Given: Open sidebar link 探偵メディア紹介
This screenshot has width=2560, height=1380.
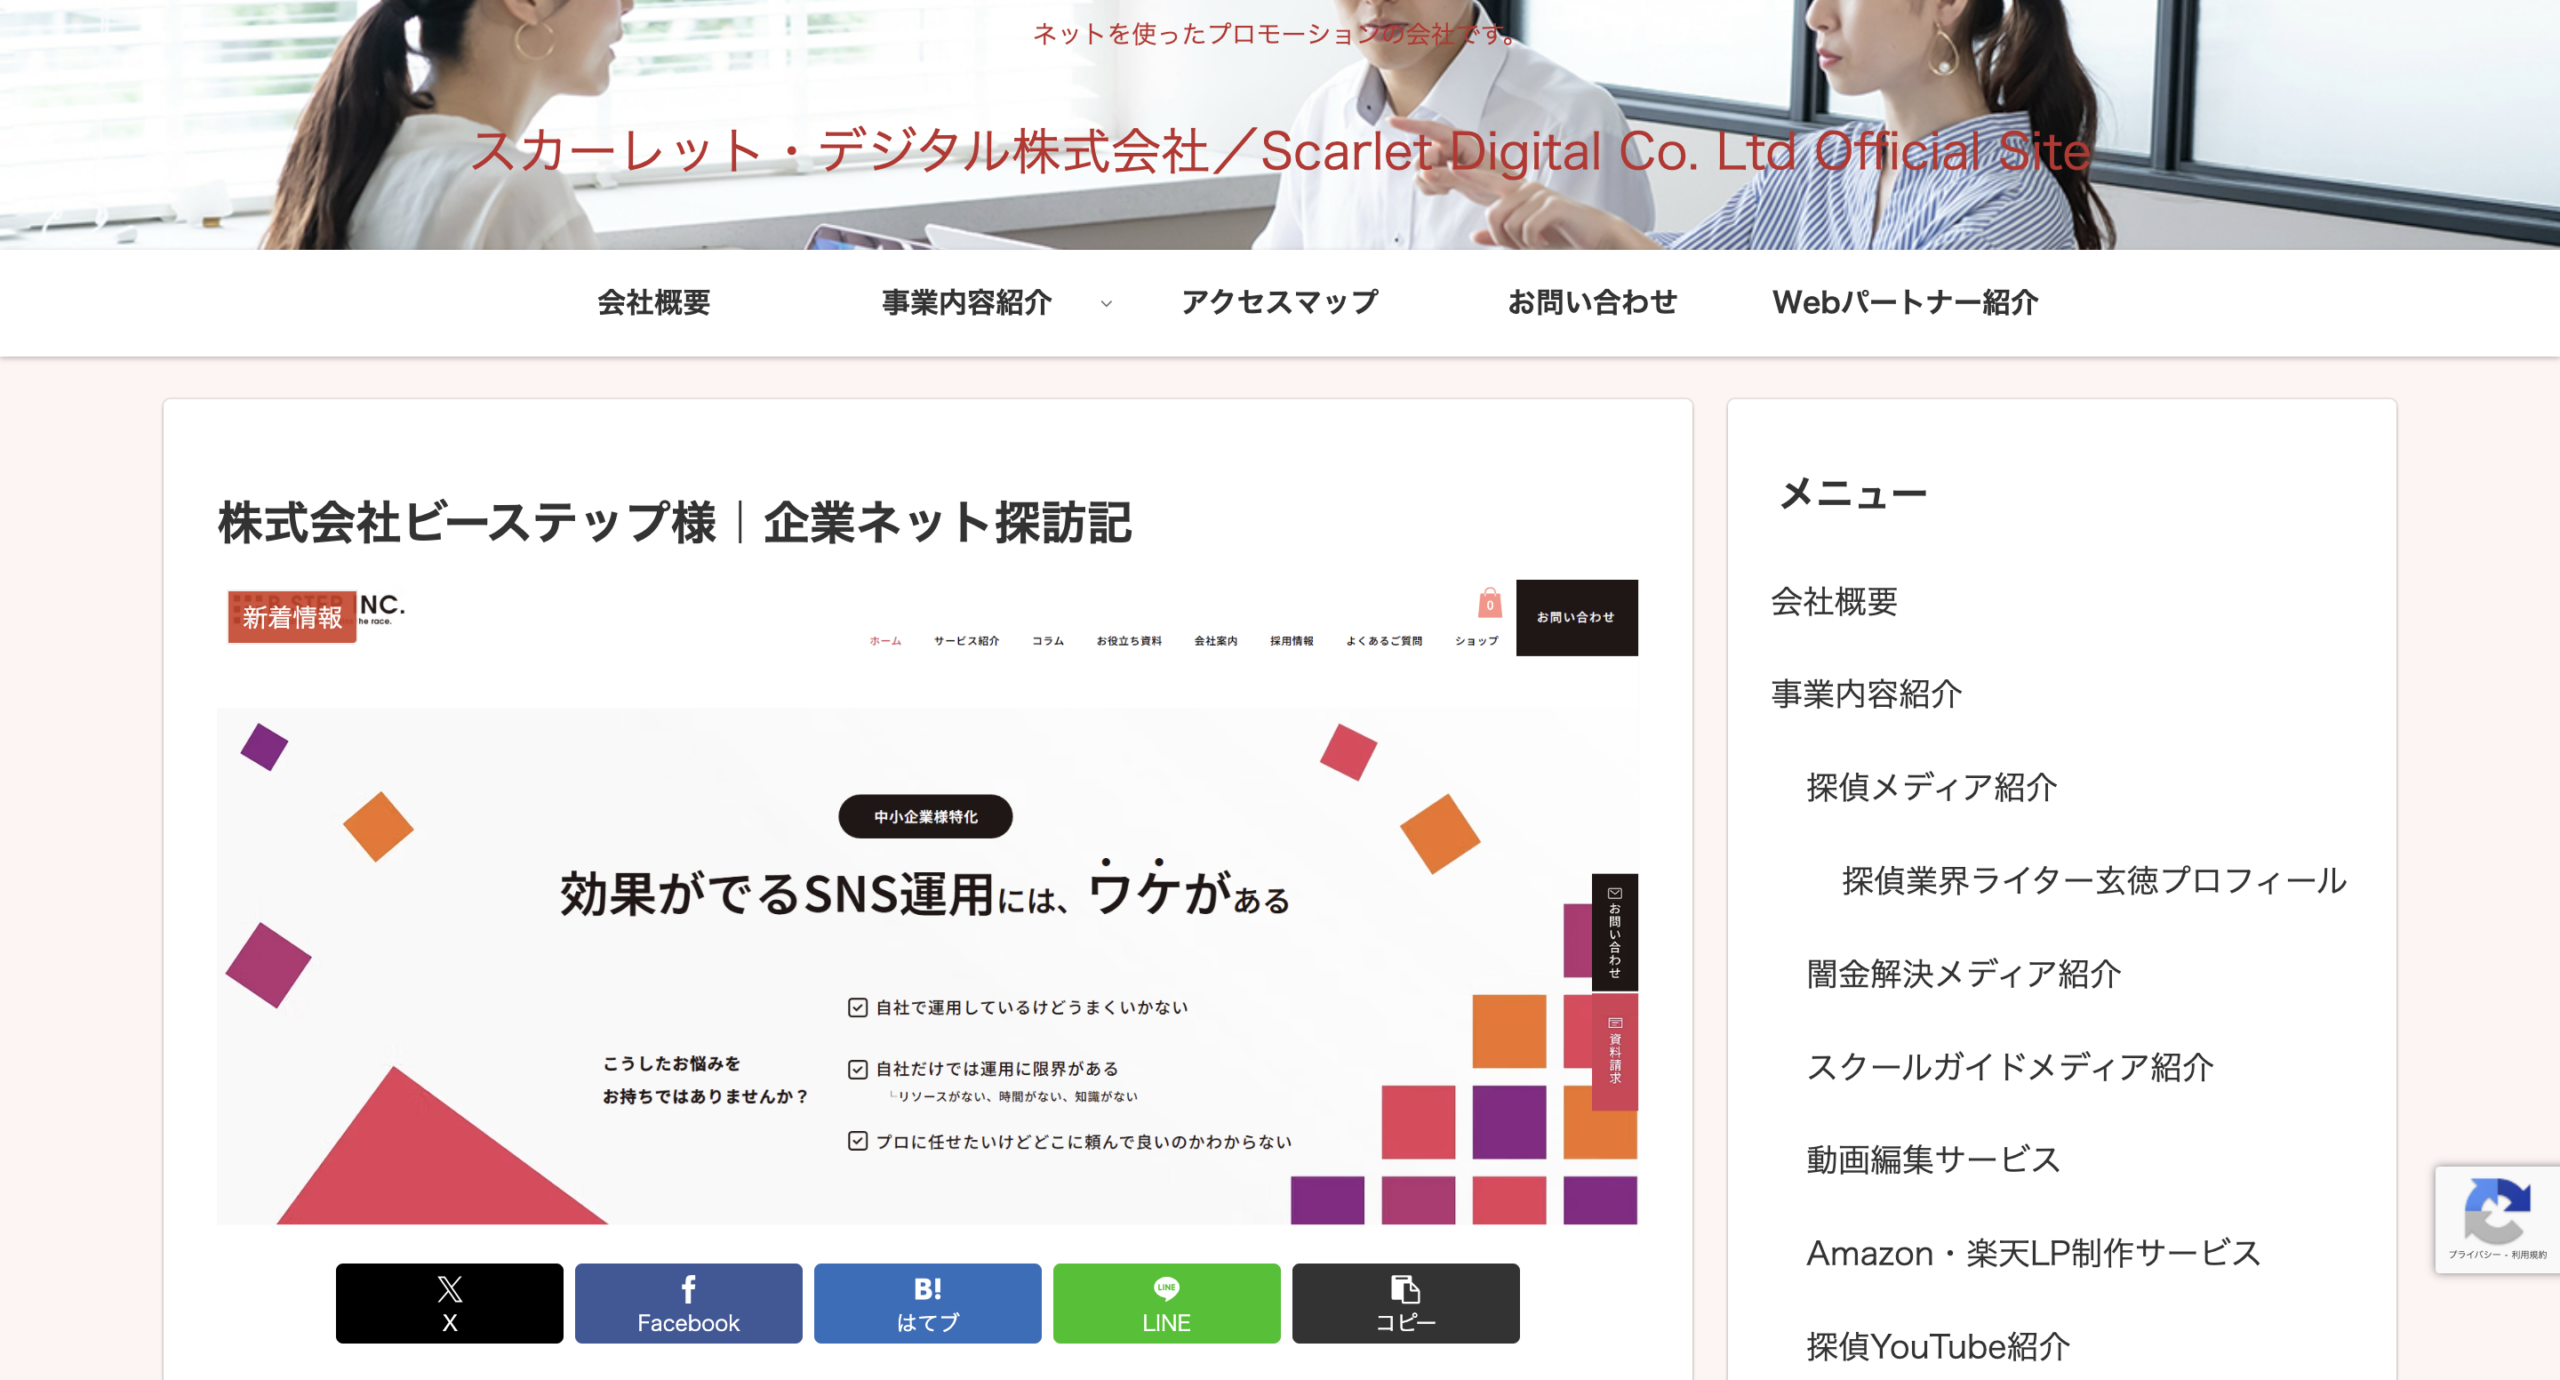Looking at the screenshot, I should pyautogui.click(x=1931, y=787).
